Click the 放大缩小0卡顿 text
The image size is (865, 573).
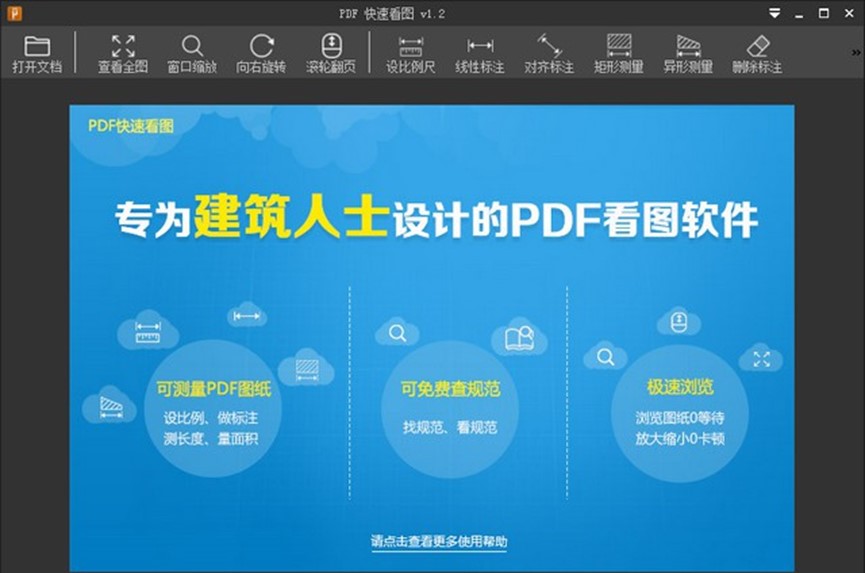(x=680, y=438)
